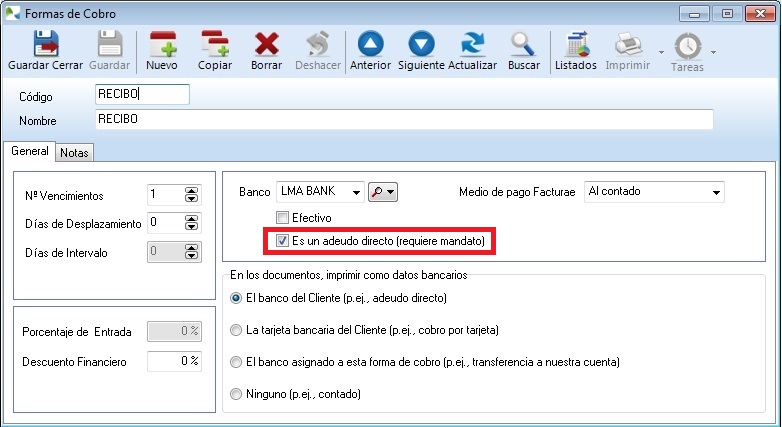This screenshot has width=782, height=427.
Task: Select El banco del Cliente radio option
Action: tap(235, 298)
